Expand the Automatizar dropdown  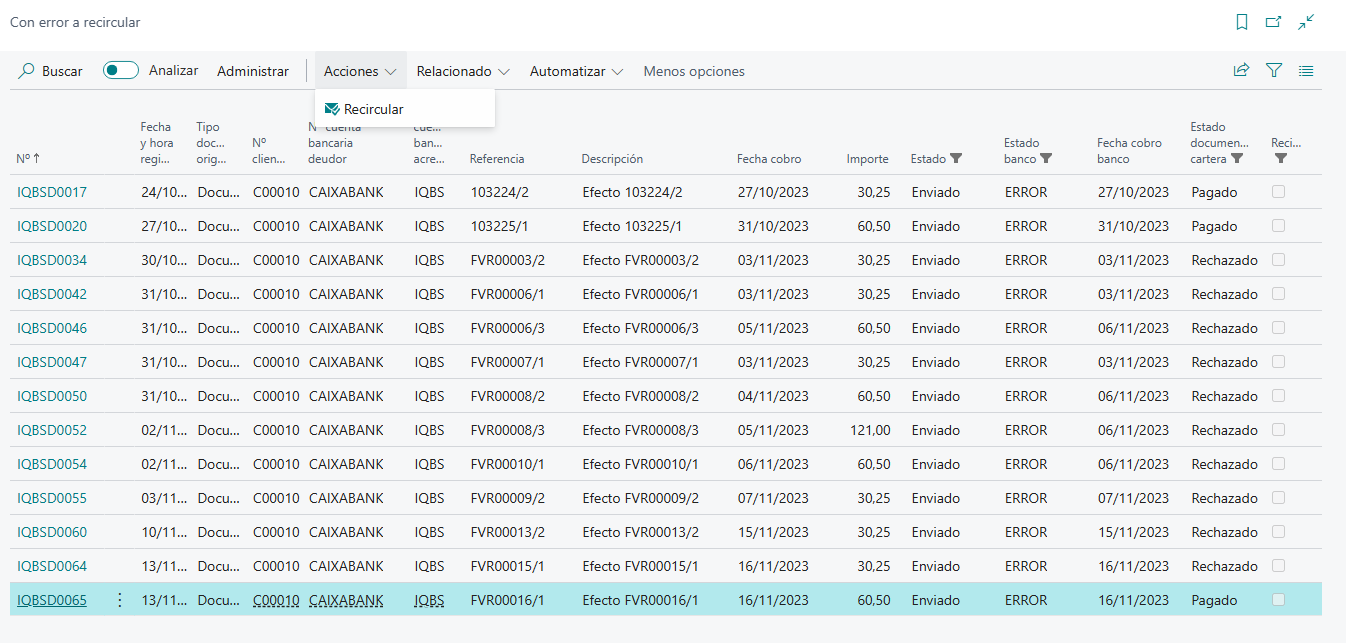coord(576,71)
